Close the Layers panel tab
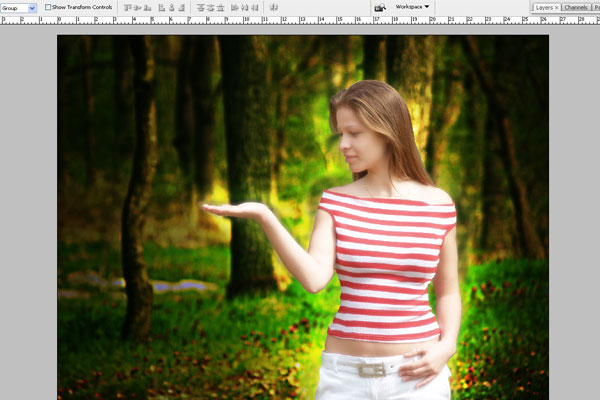The image size is (600, 400). pyautogui.click(x=556, y=7)
